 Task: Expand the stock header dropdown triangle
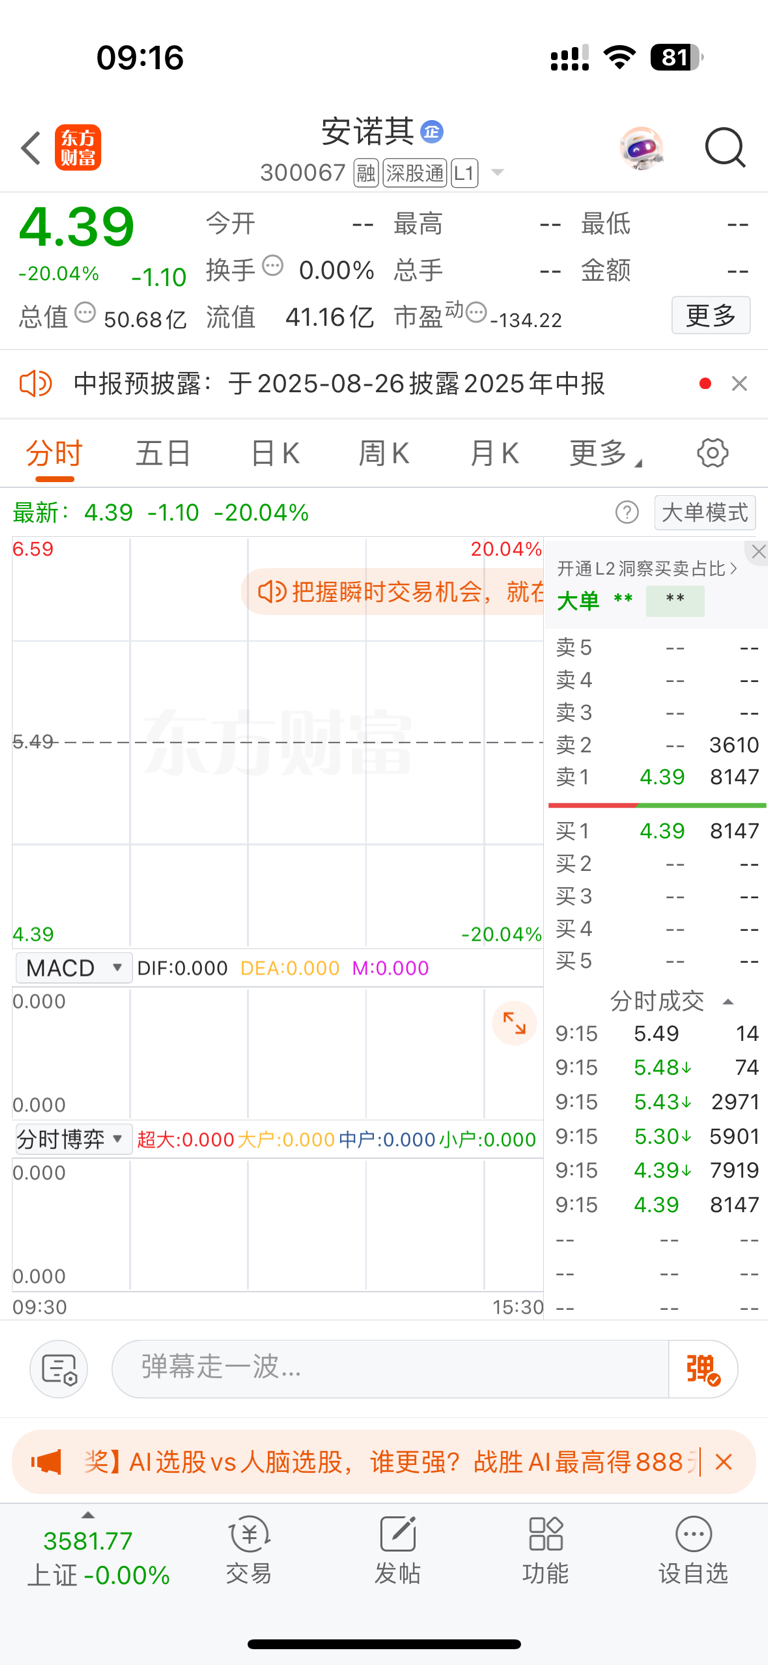[x=497, y=174]
